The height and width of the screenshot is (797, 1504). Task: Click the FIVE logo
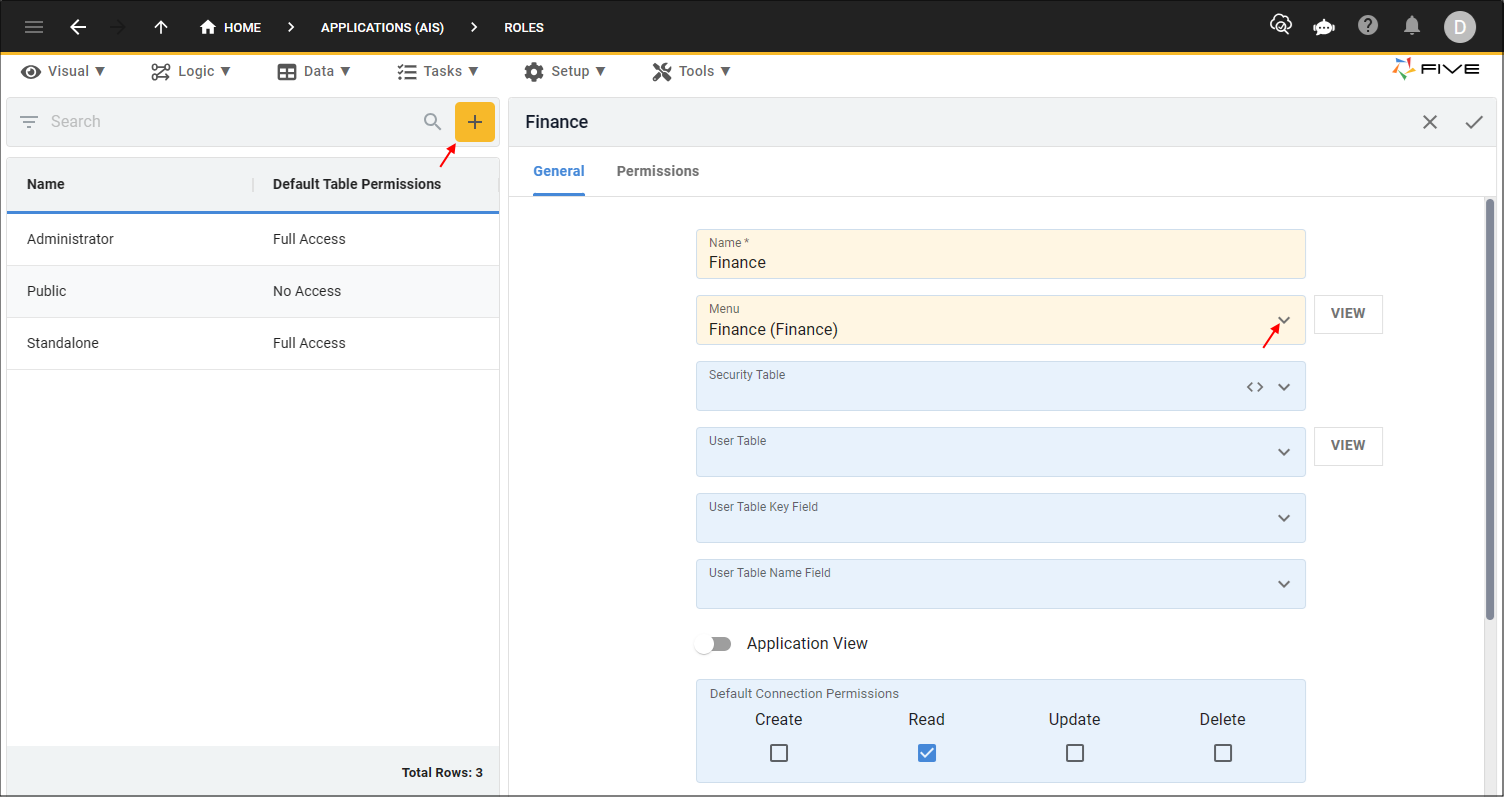coord(1435,69)
